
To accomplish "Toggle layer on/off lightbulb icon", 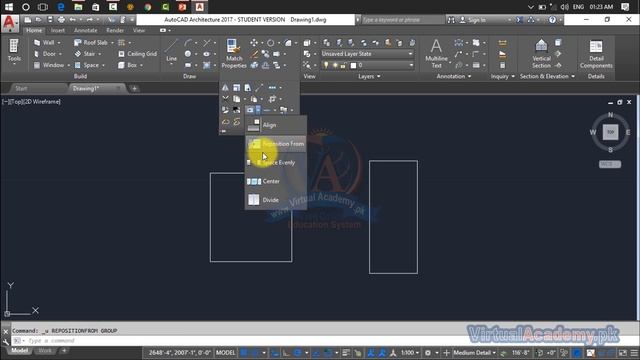I will 326,65.
